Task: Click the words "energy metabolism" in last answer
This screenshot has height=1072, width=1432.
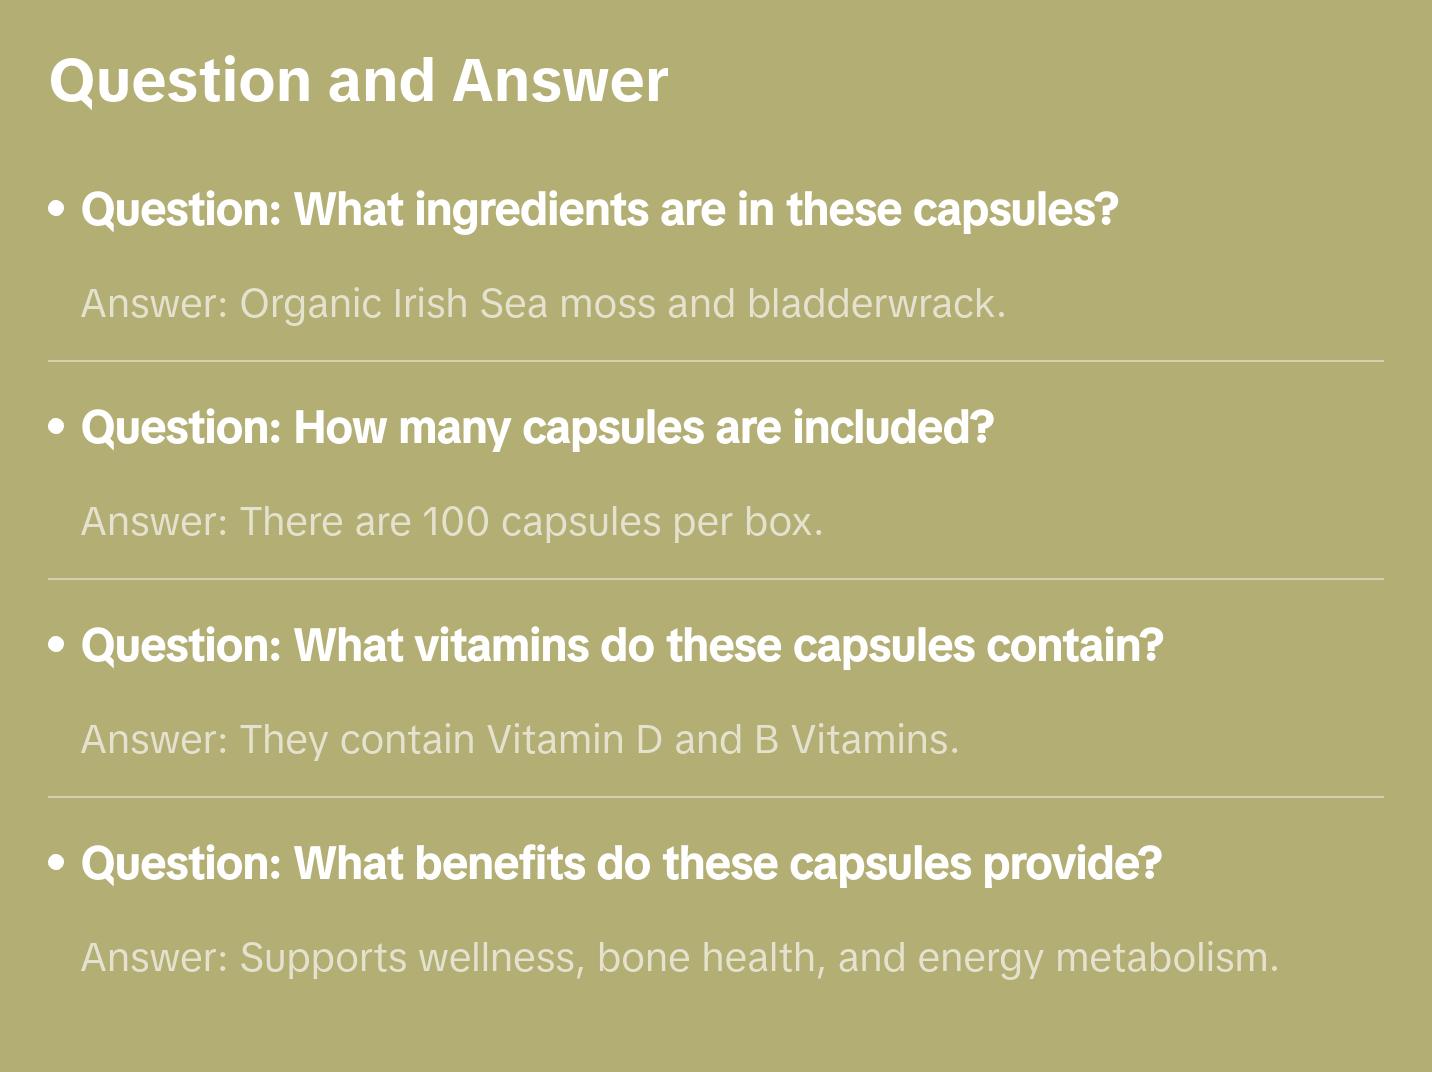Action: click(1097, 958)
